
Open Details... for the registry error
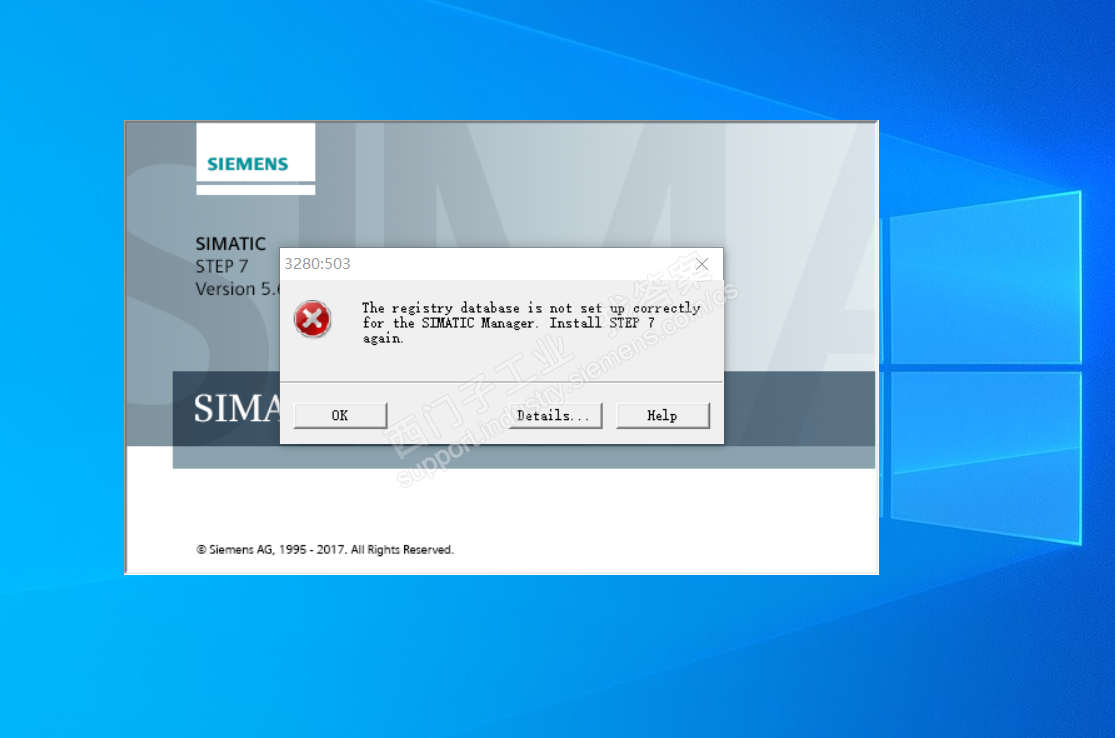click(555, 415)
